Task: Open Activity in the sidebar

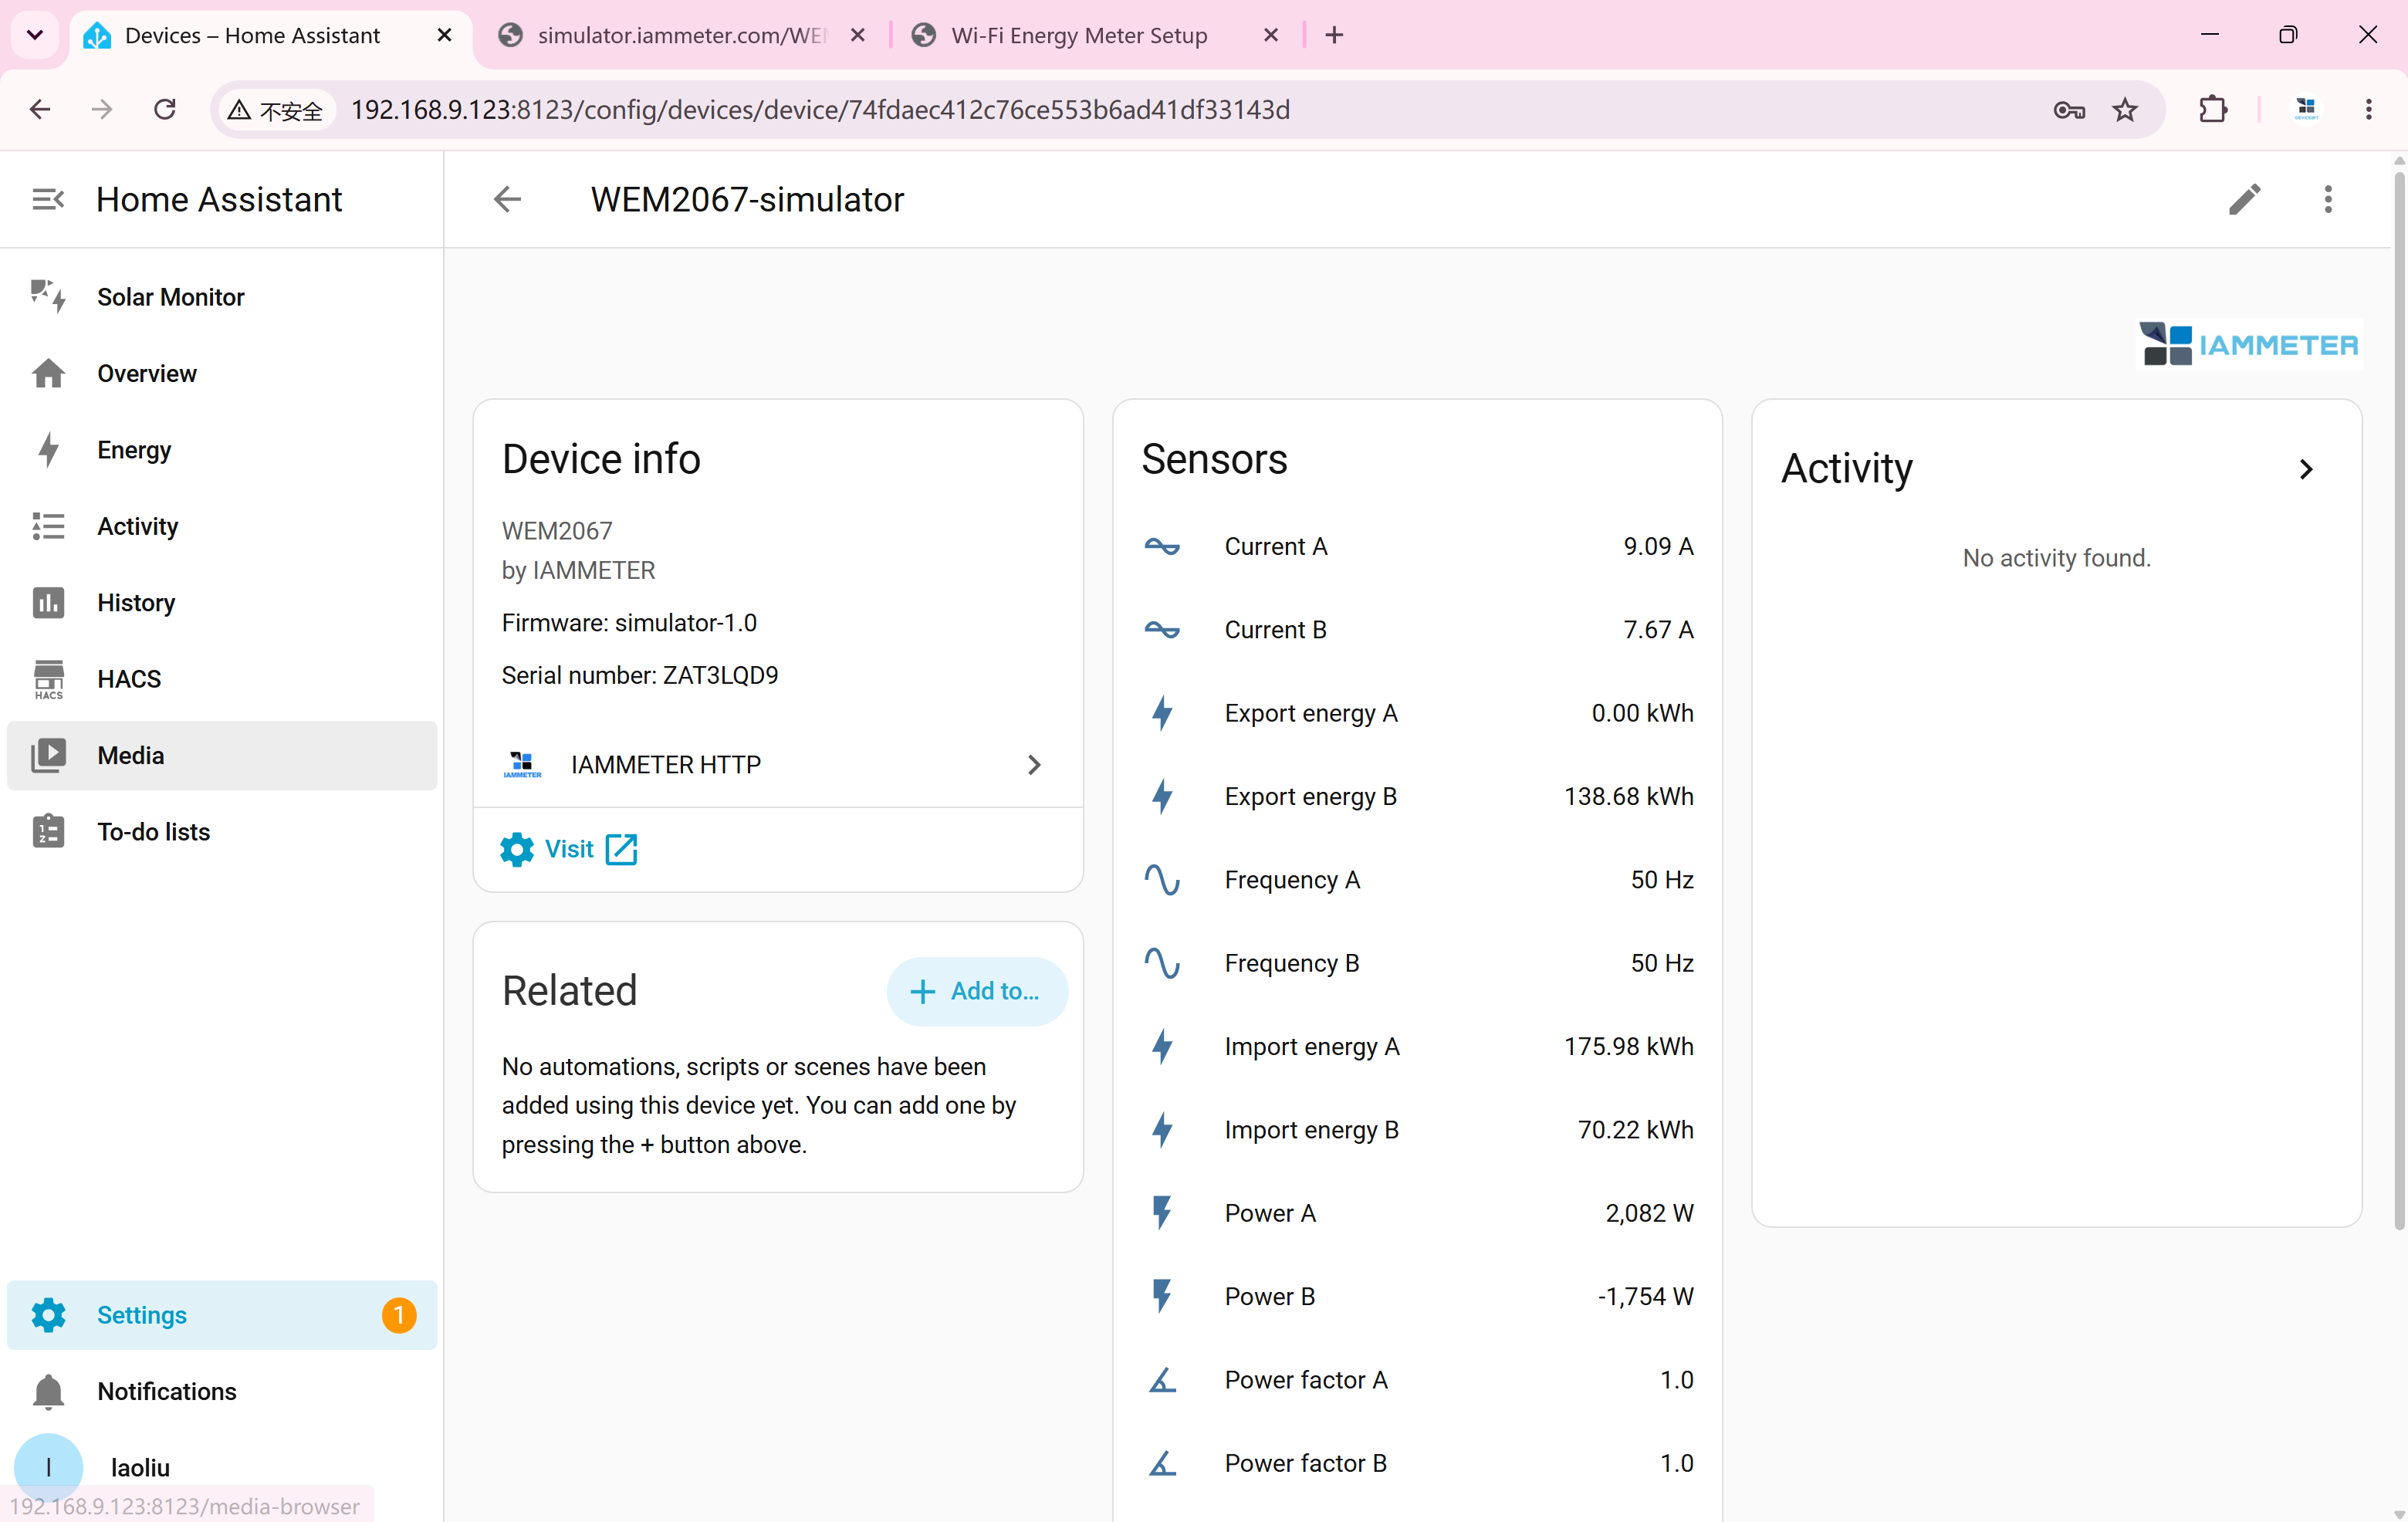Action: [222, 526]
